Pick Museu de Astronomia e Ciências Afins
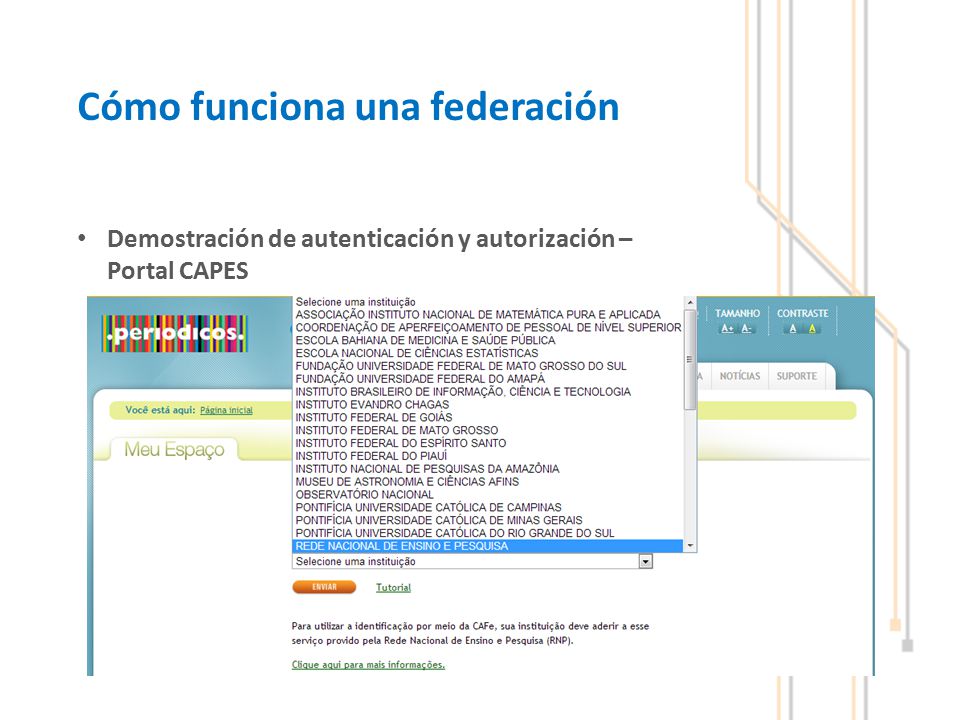960x720 pixels. pyautogui.click(x=487, y=482)
